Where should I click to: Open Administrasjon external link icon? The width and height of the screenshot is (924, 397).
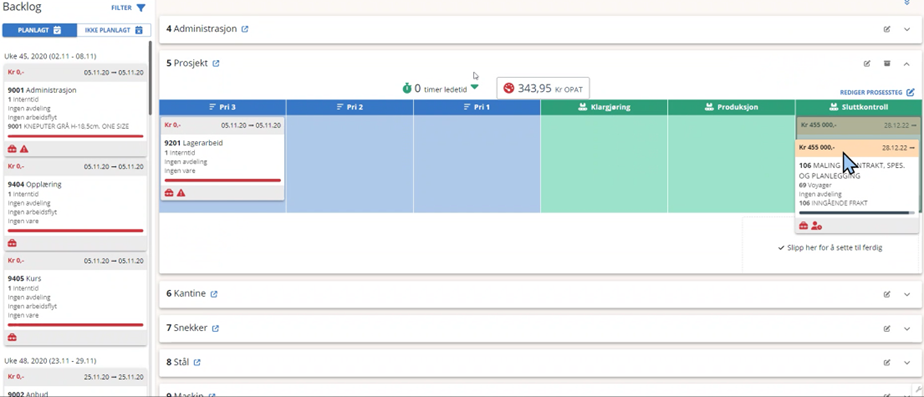point(245,29)
